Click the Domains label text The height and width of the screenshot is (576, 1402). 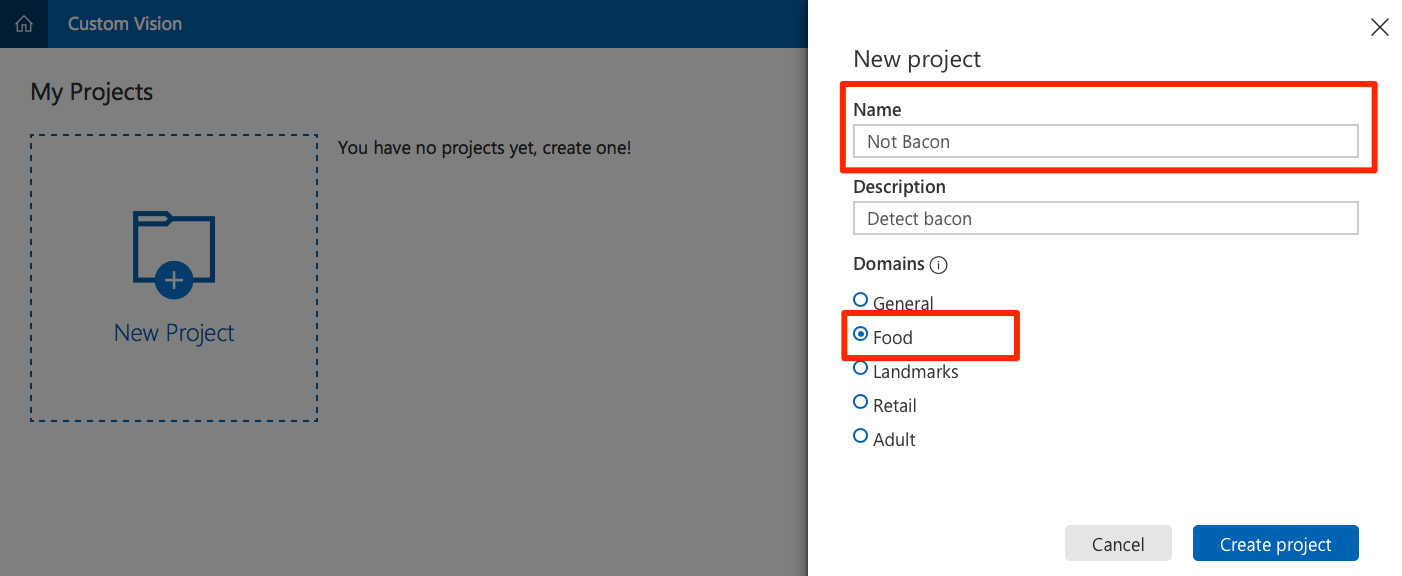click(889, 264)
